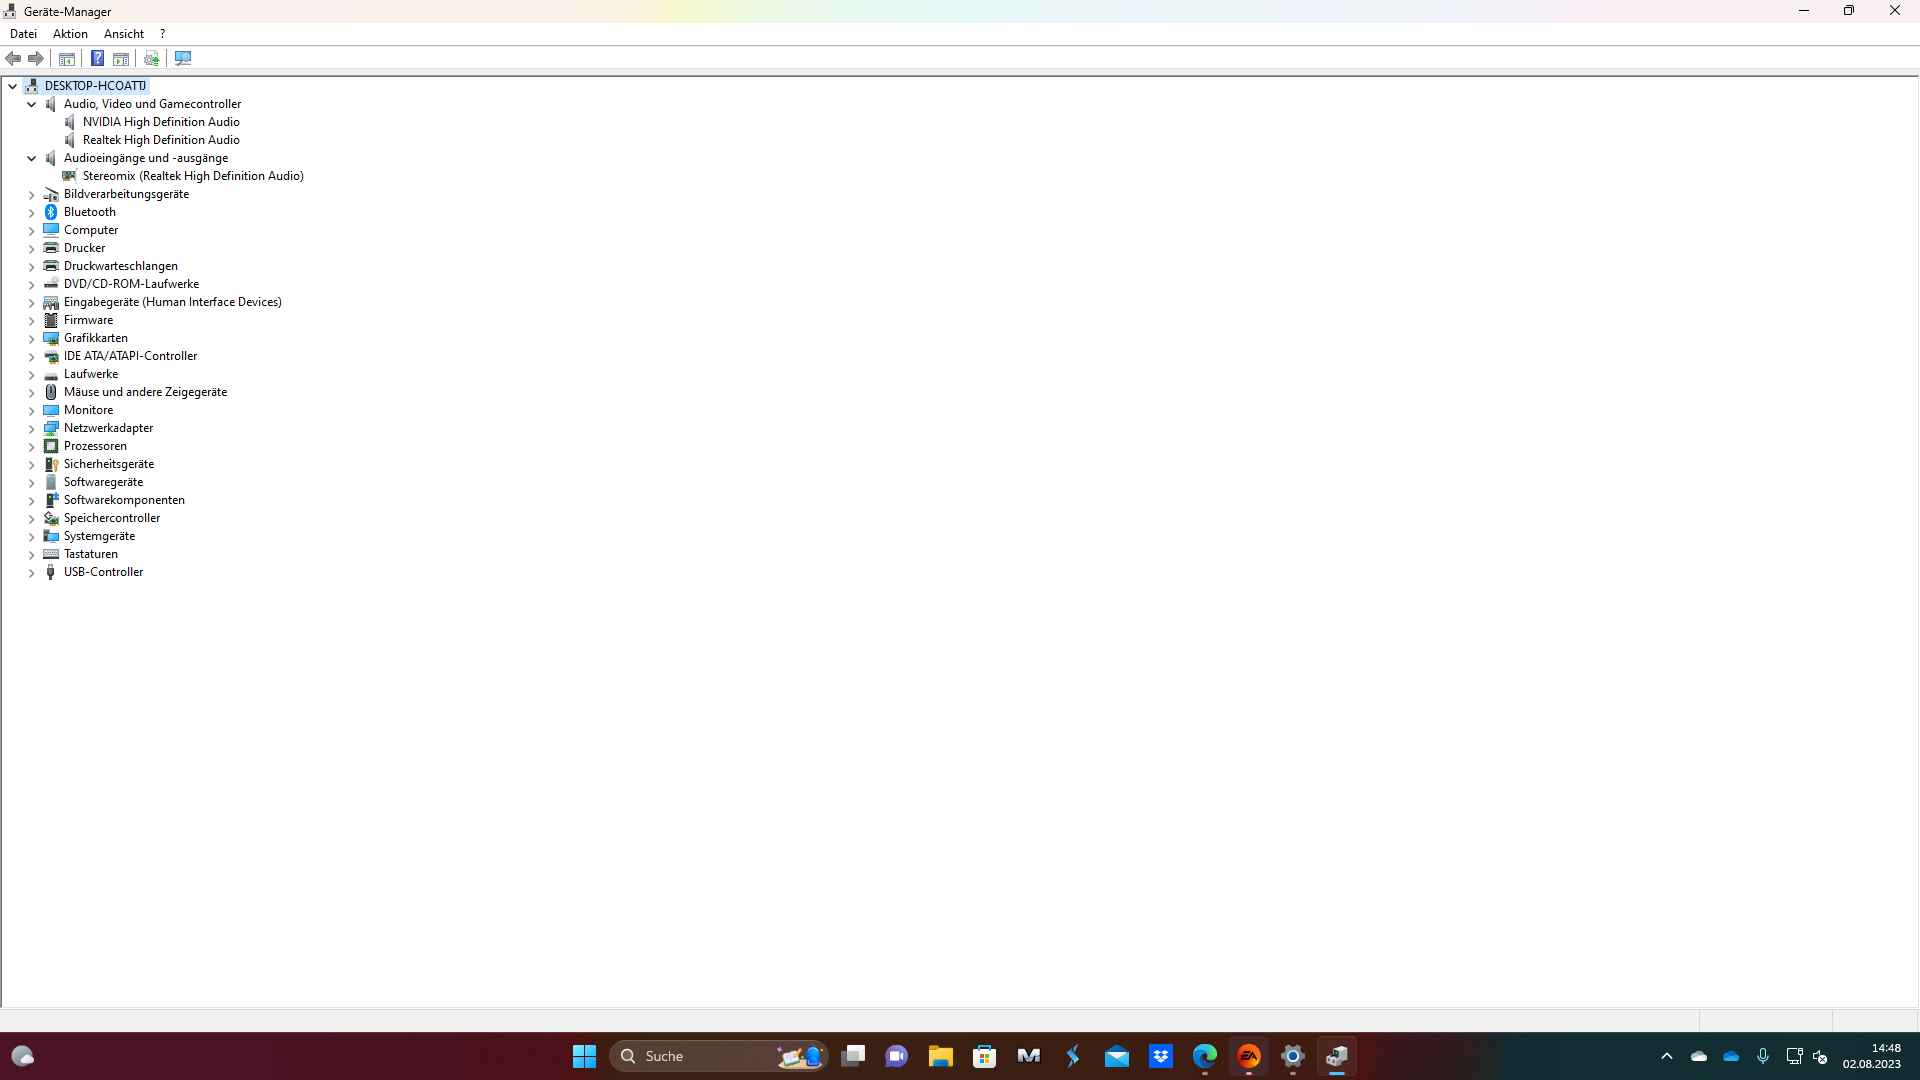Click the blue help question mark toolbar icon
This screenshot has height=1080, width=1920.
click(x=97, y=58)
